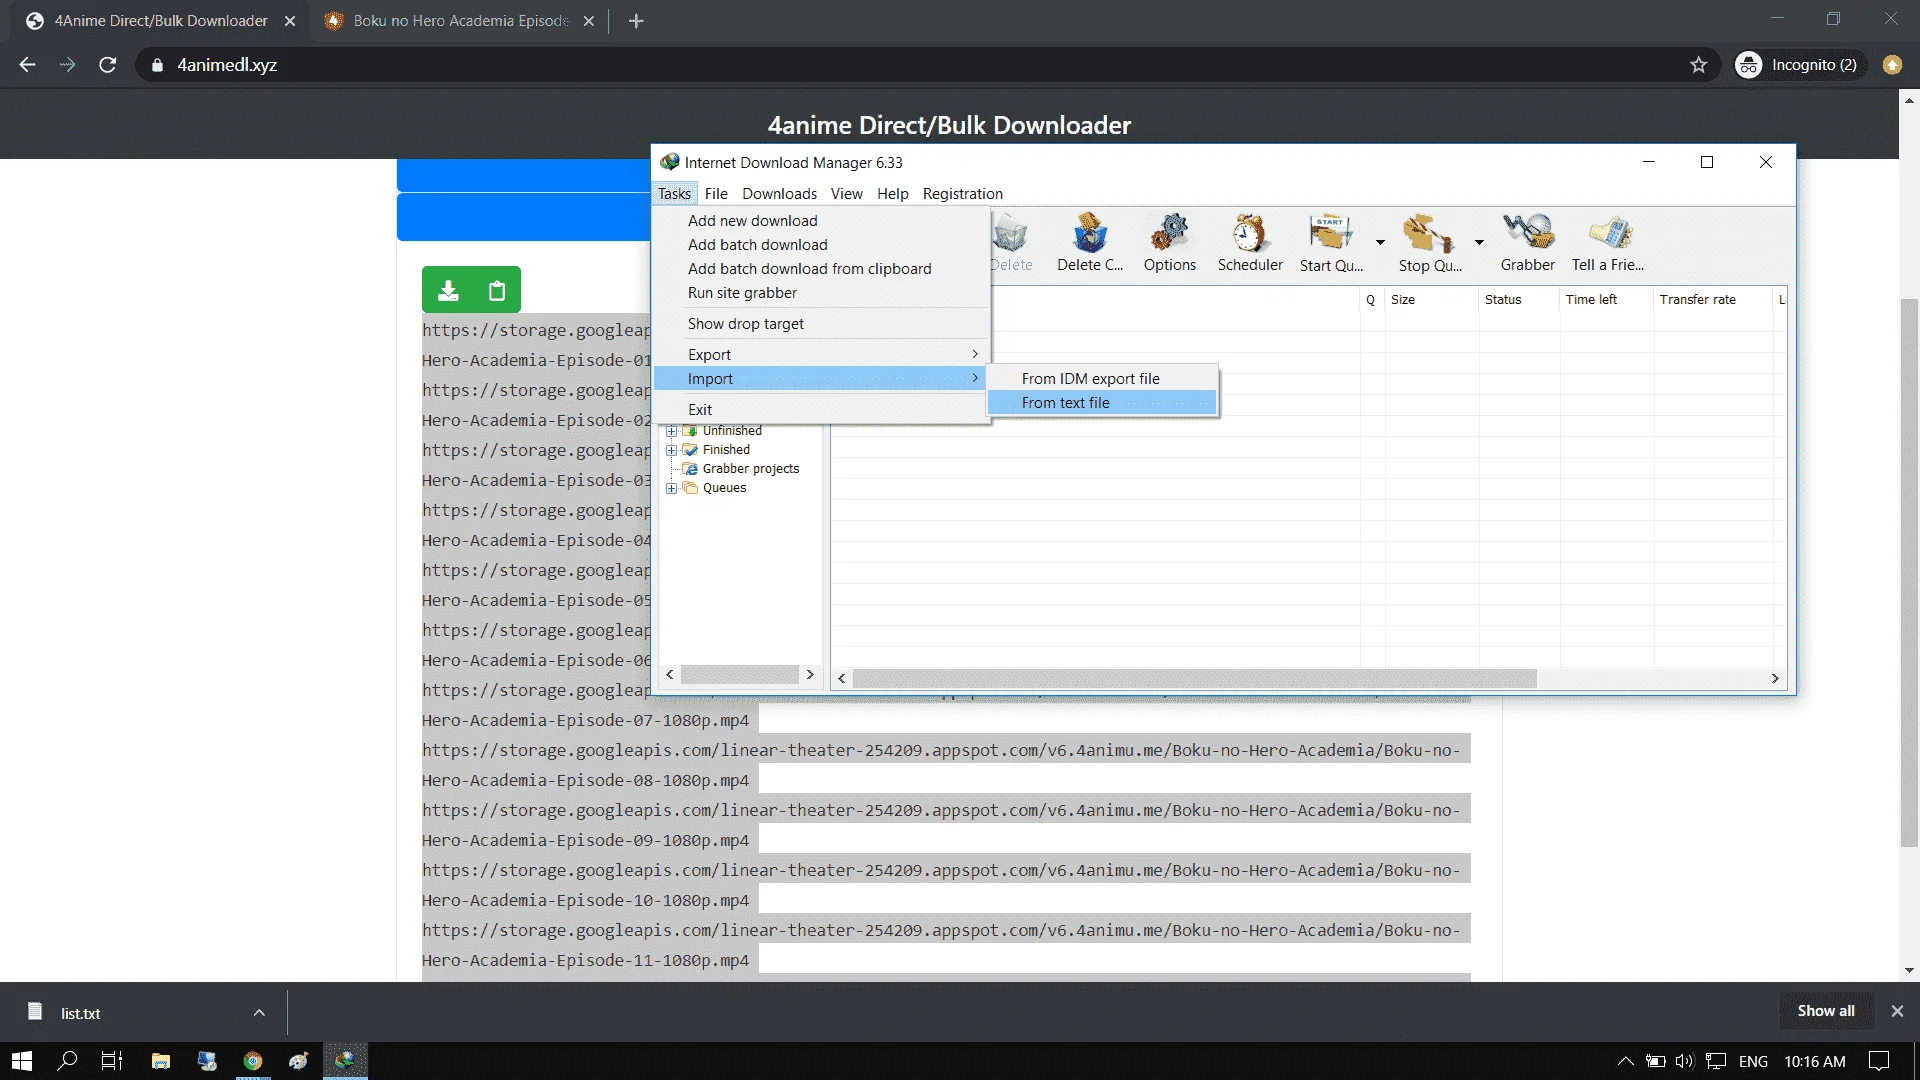
Task: Open a new Chrome tab
Action: (x=636, y=21)
